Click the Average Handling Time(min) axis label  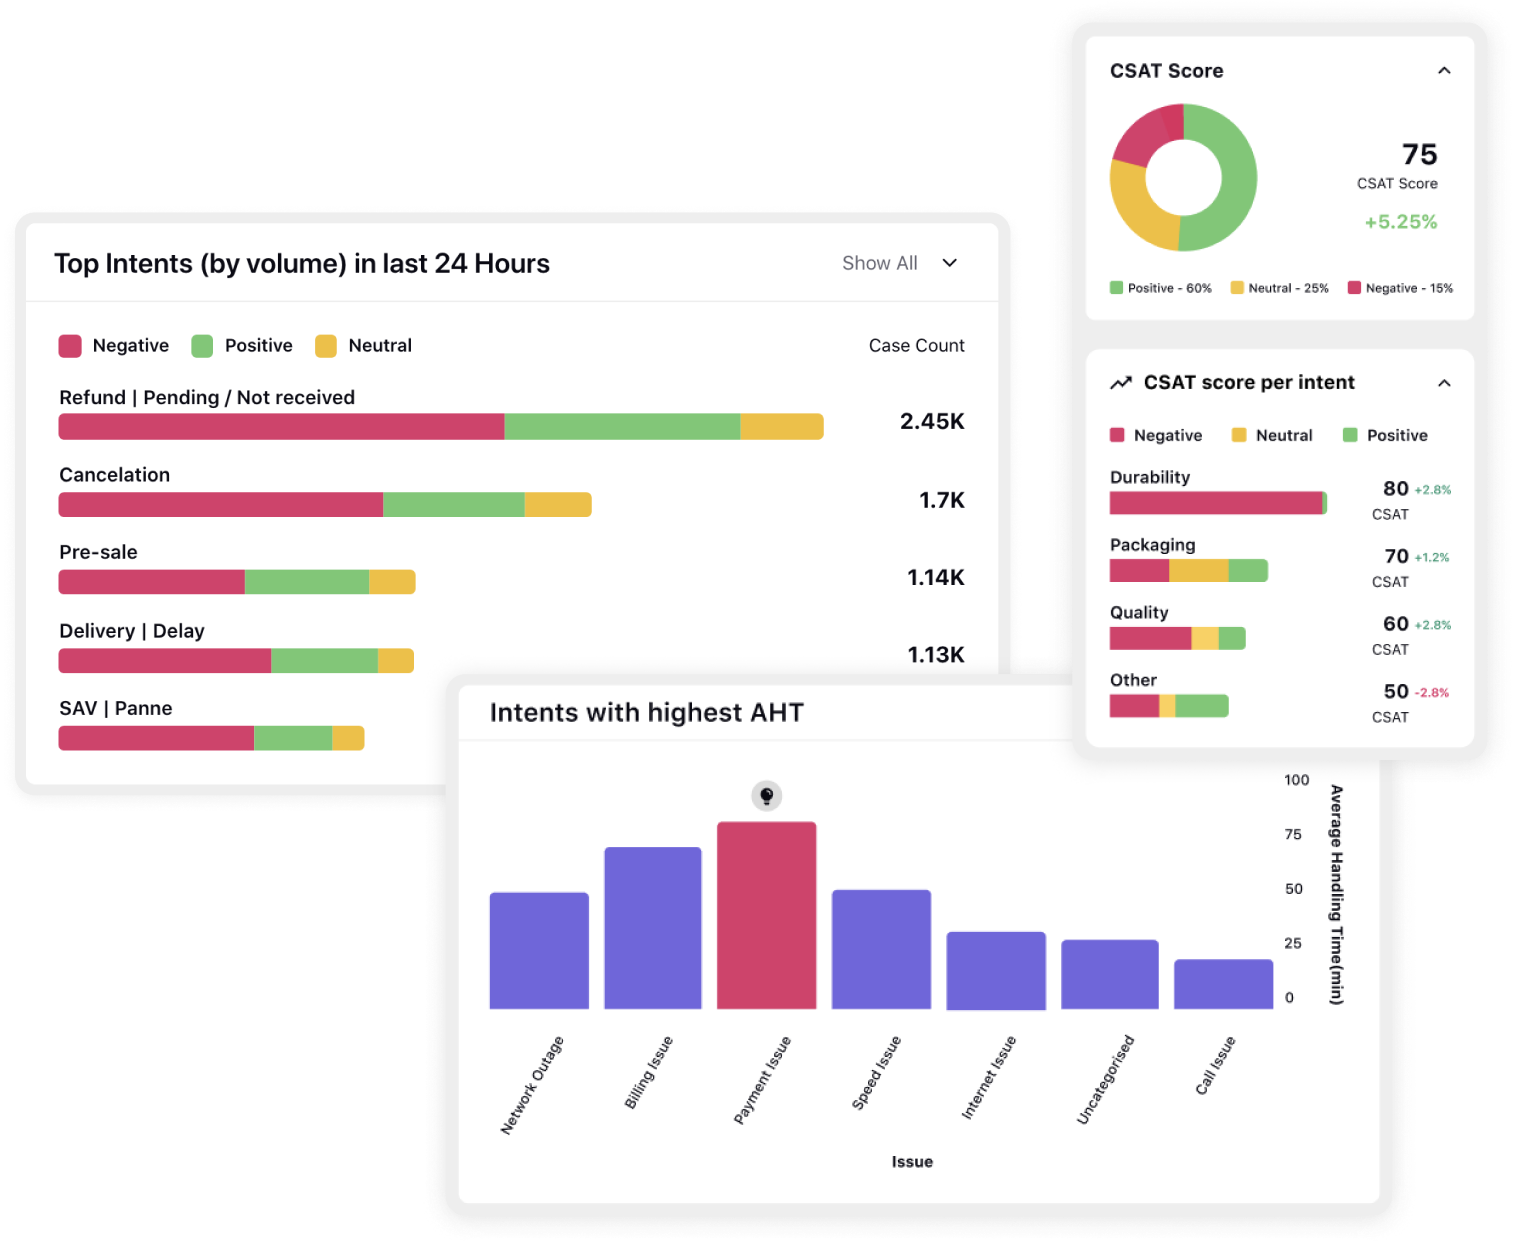tap(1337, 895)
